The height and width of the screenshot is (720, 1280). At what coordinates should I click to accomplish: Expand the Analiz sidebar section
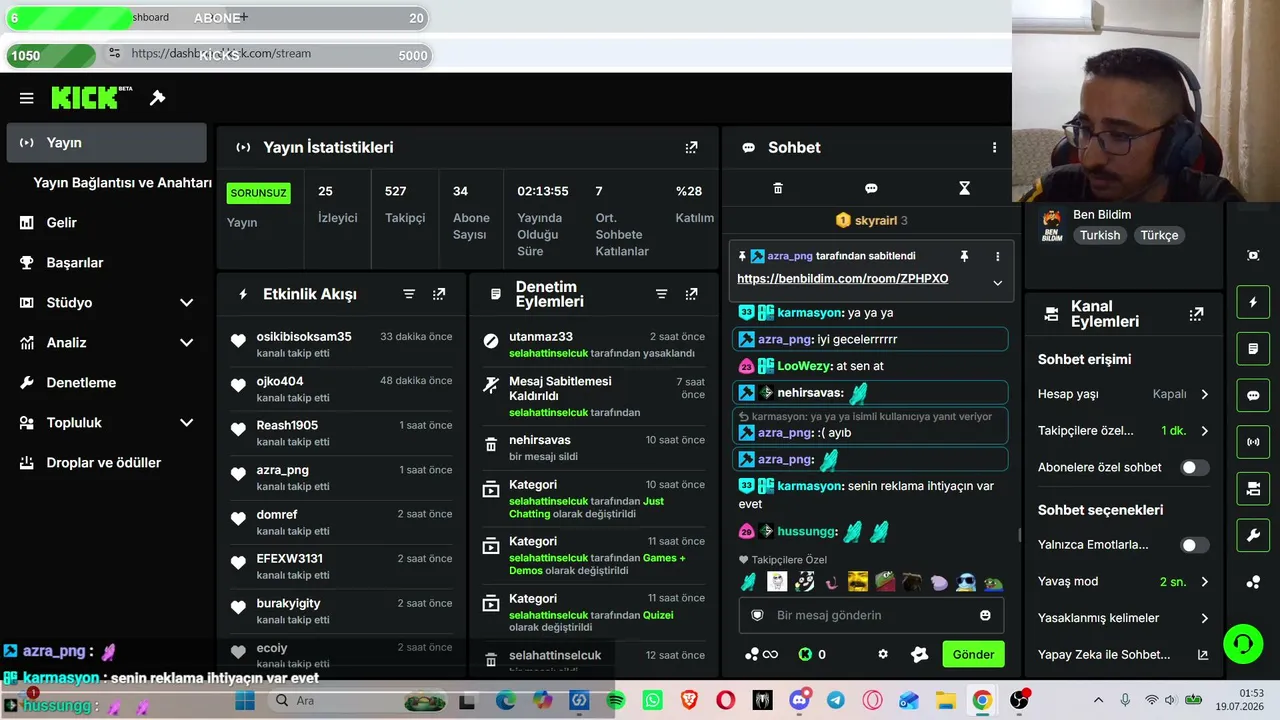coord(186,343)
